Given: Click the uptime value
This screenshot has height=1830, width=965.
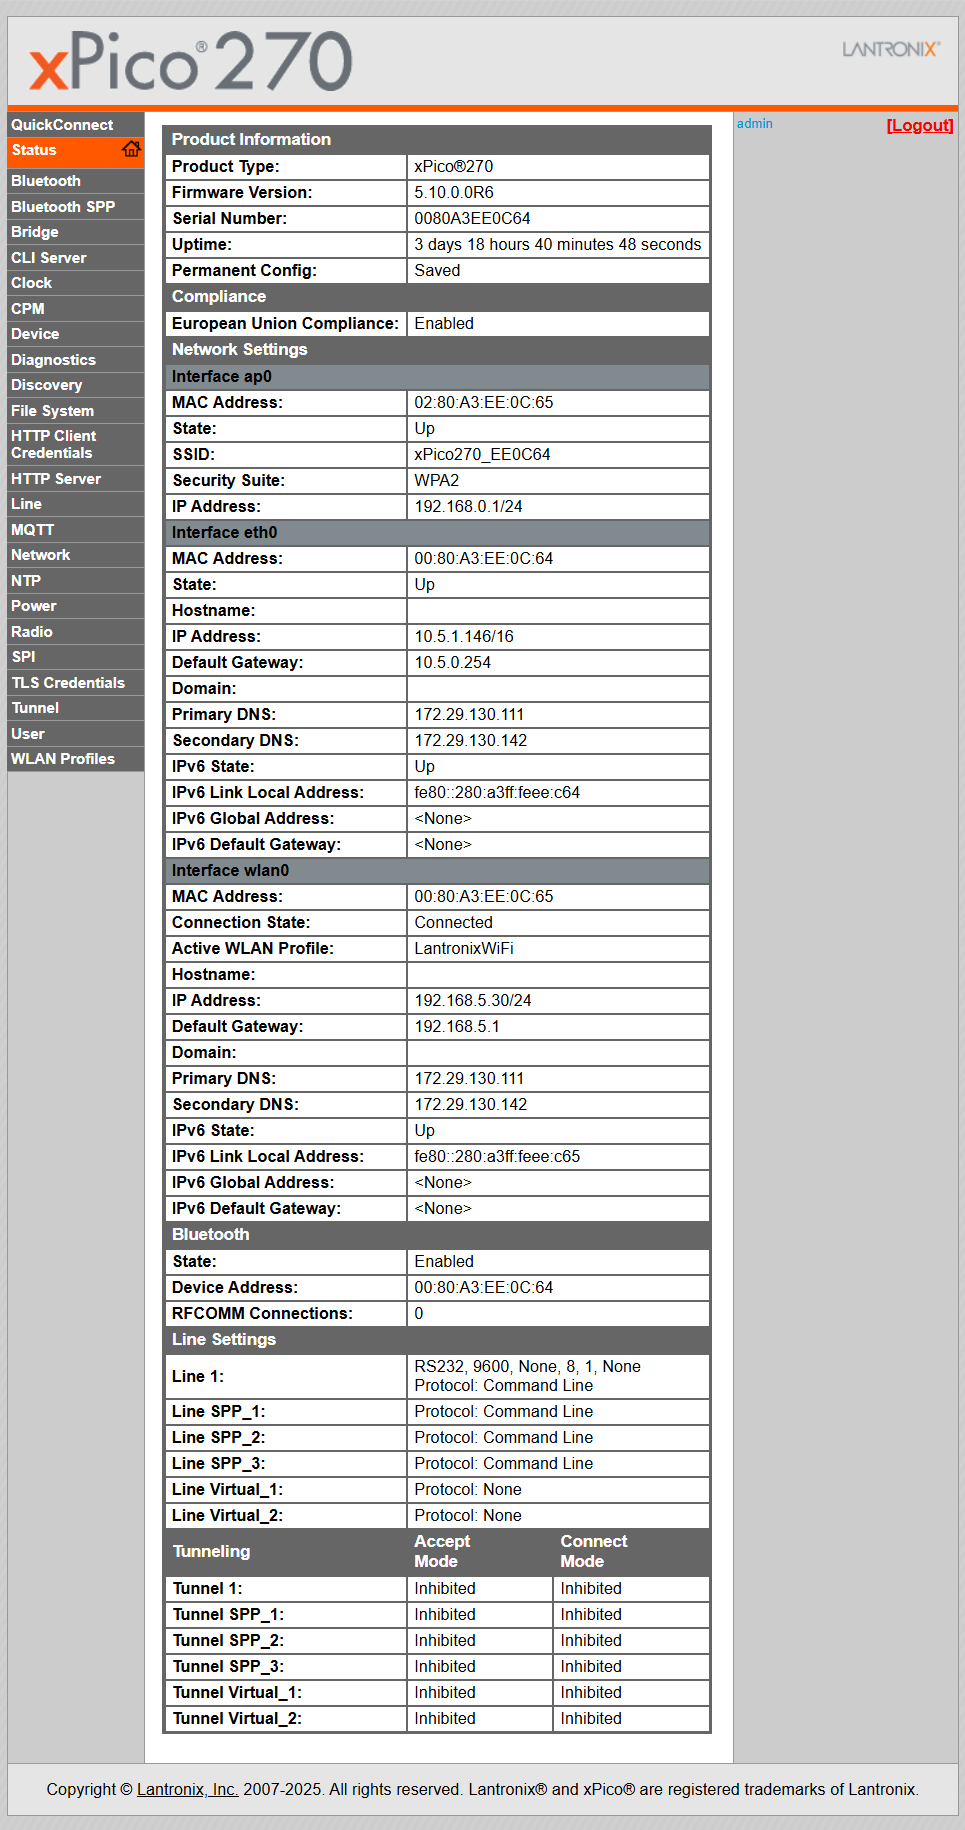Looking at the screenshot, I should (558, 245).
